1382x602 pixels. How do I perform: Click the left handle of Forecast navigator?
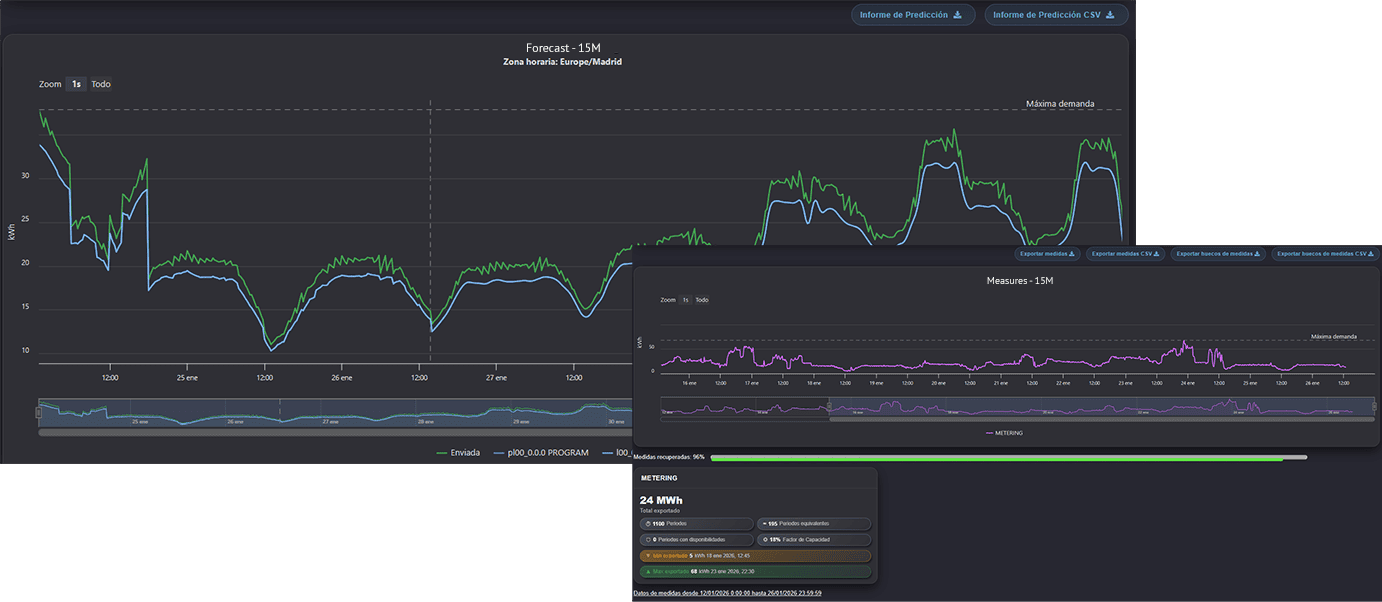39,412
